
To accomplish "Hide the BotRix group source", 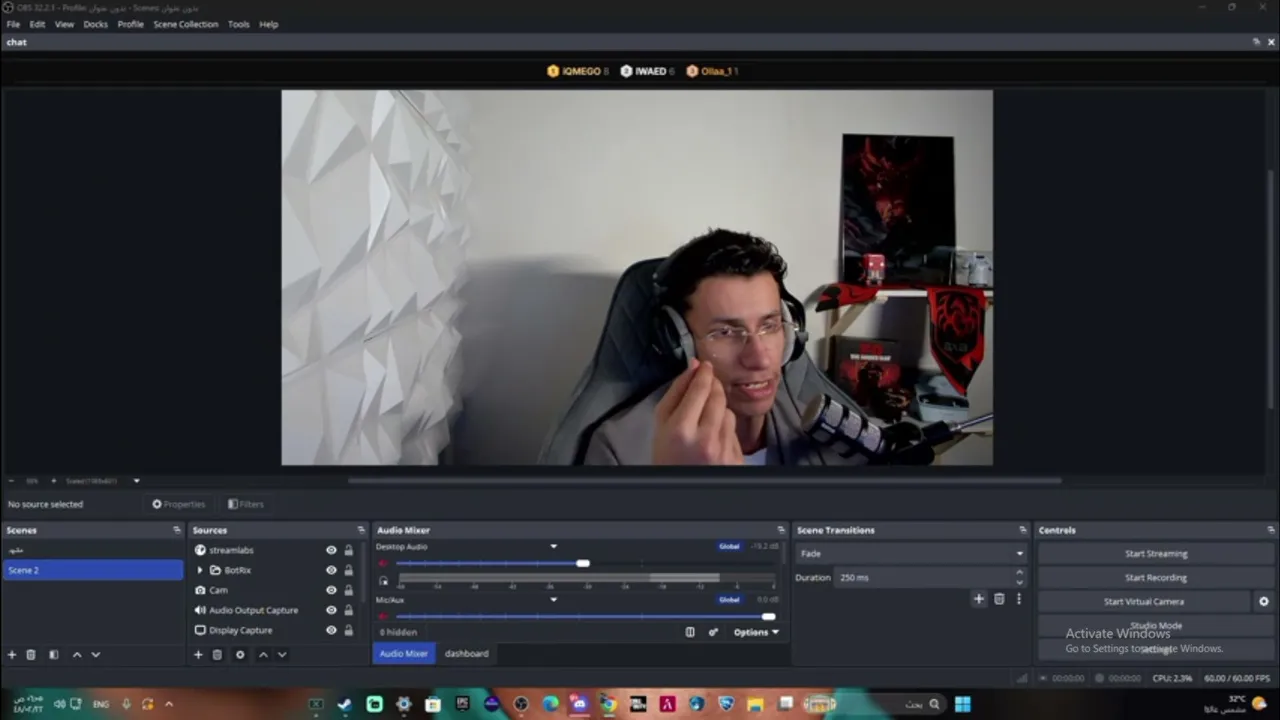I will 331,570.
